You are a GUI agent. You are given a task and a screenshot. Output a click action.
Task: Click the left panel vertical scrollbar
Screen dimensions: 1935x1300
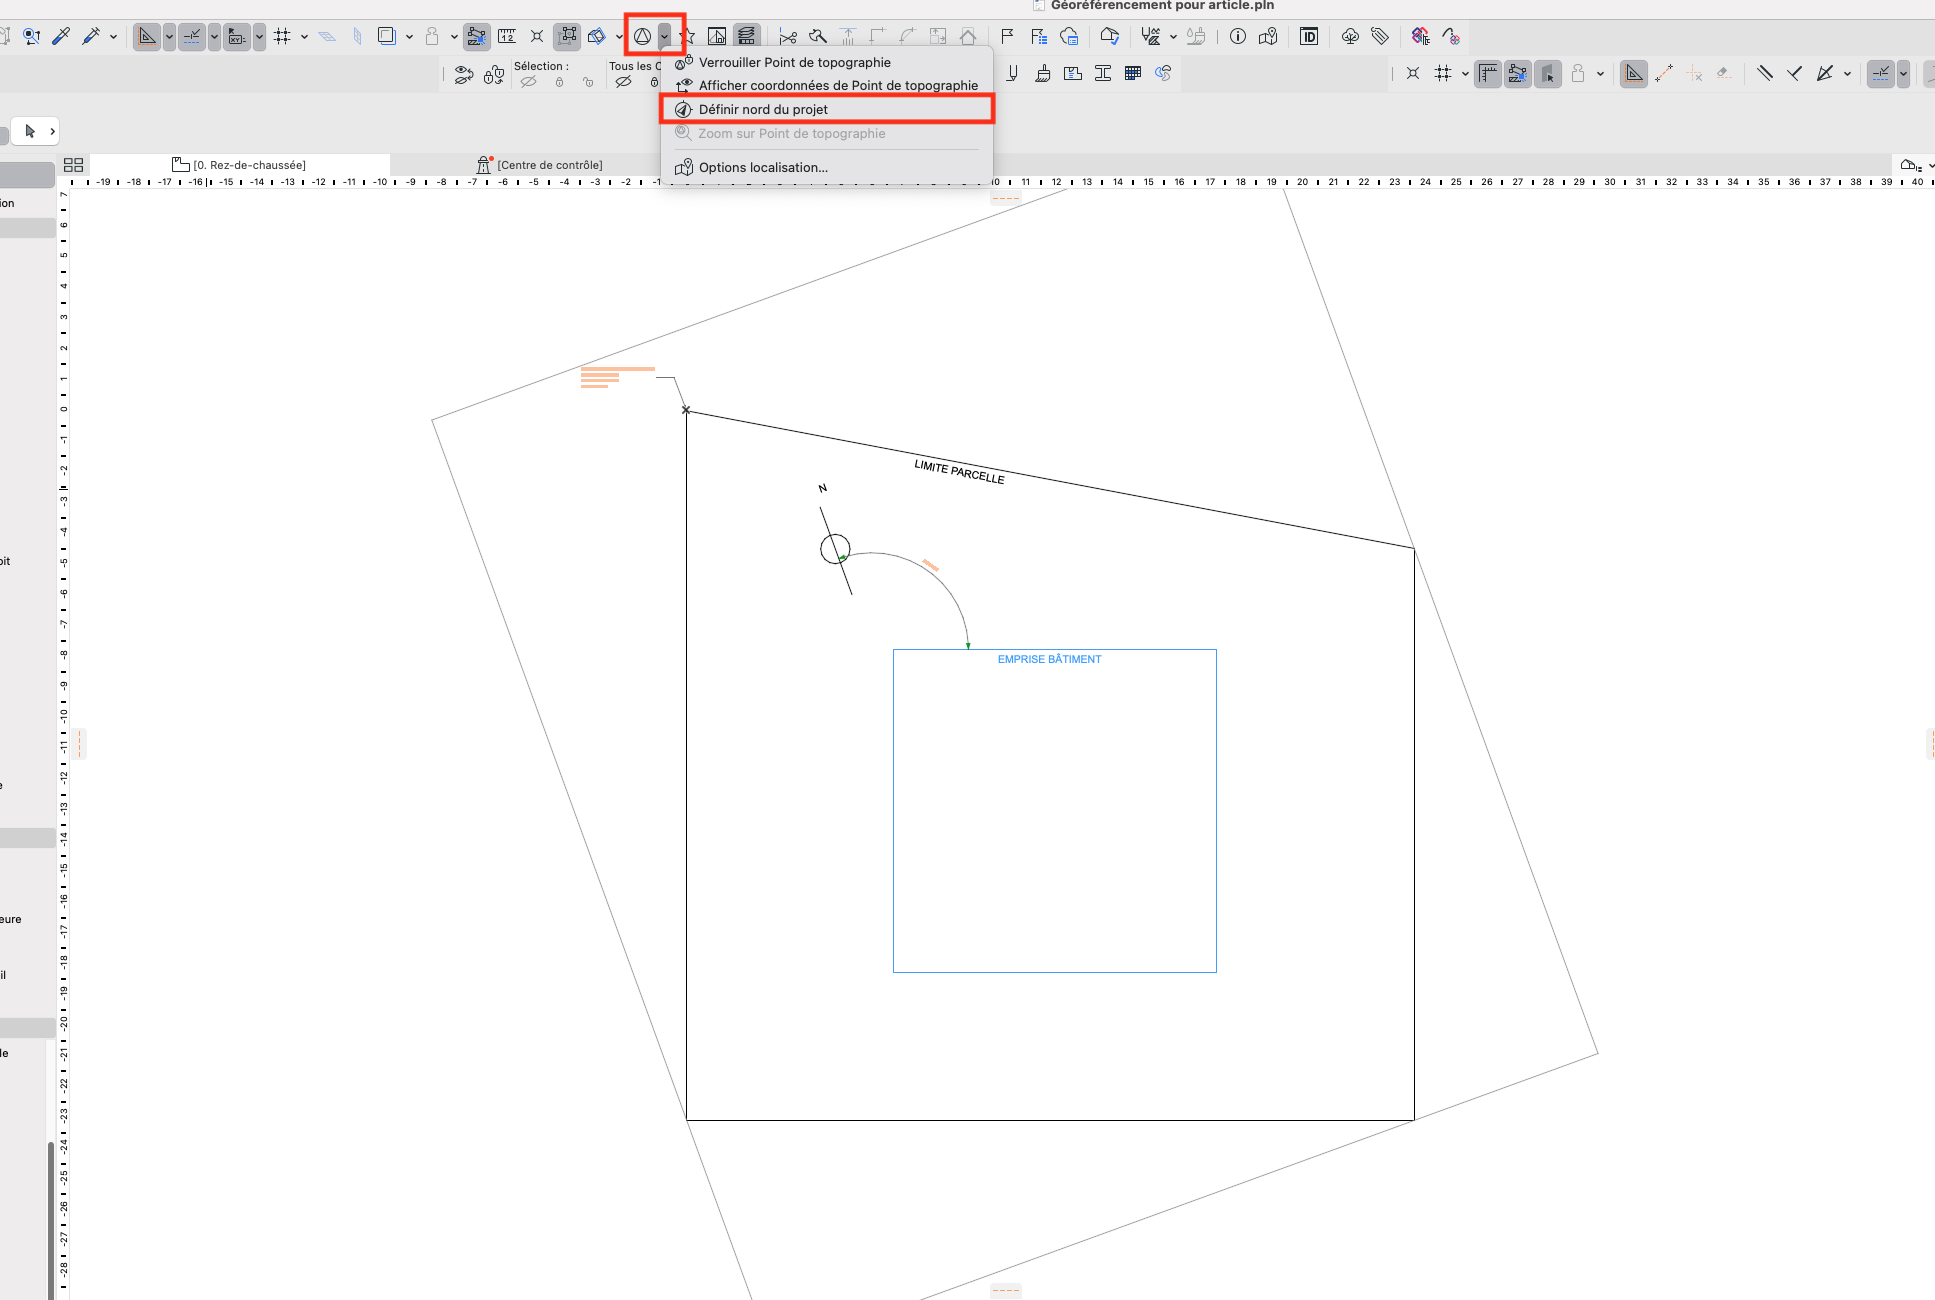[50, 1220]
